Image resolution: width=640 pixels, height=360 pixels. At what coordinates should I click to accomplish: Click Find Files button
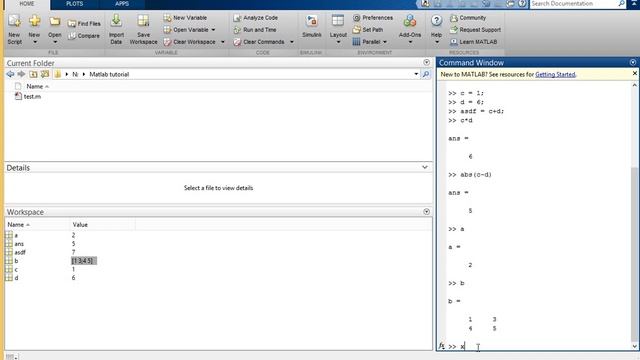coord(84,24)
